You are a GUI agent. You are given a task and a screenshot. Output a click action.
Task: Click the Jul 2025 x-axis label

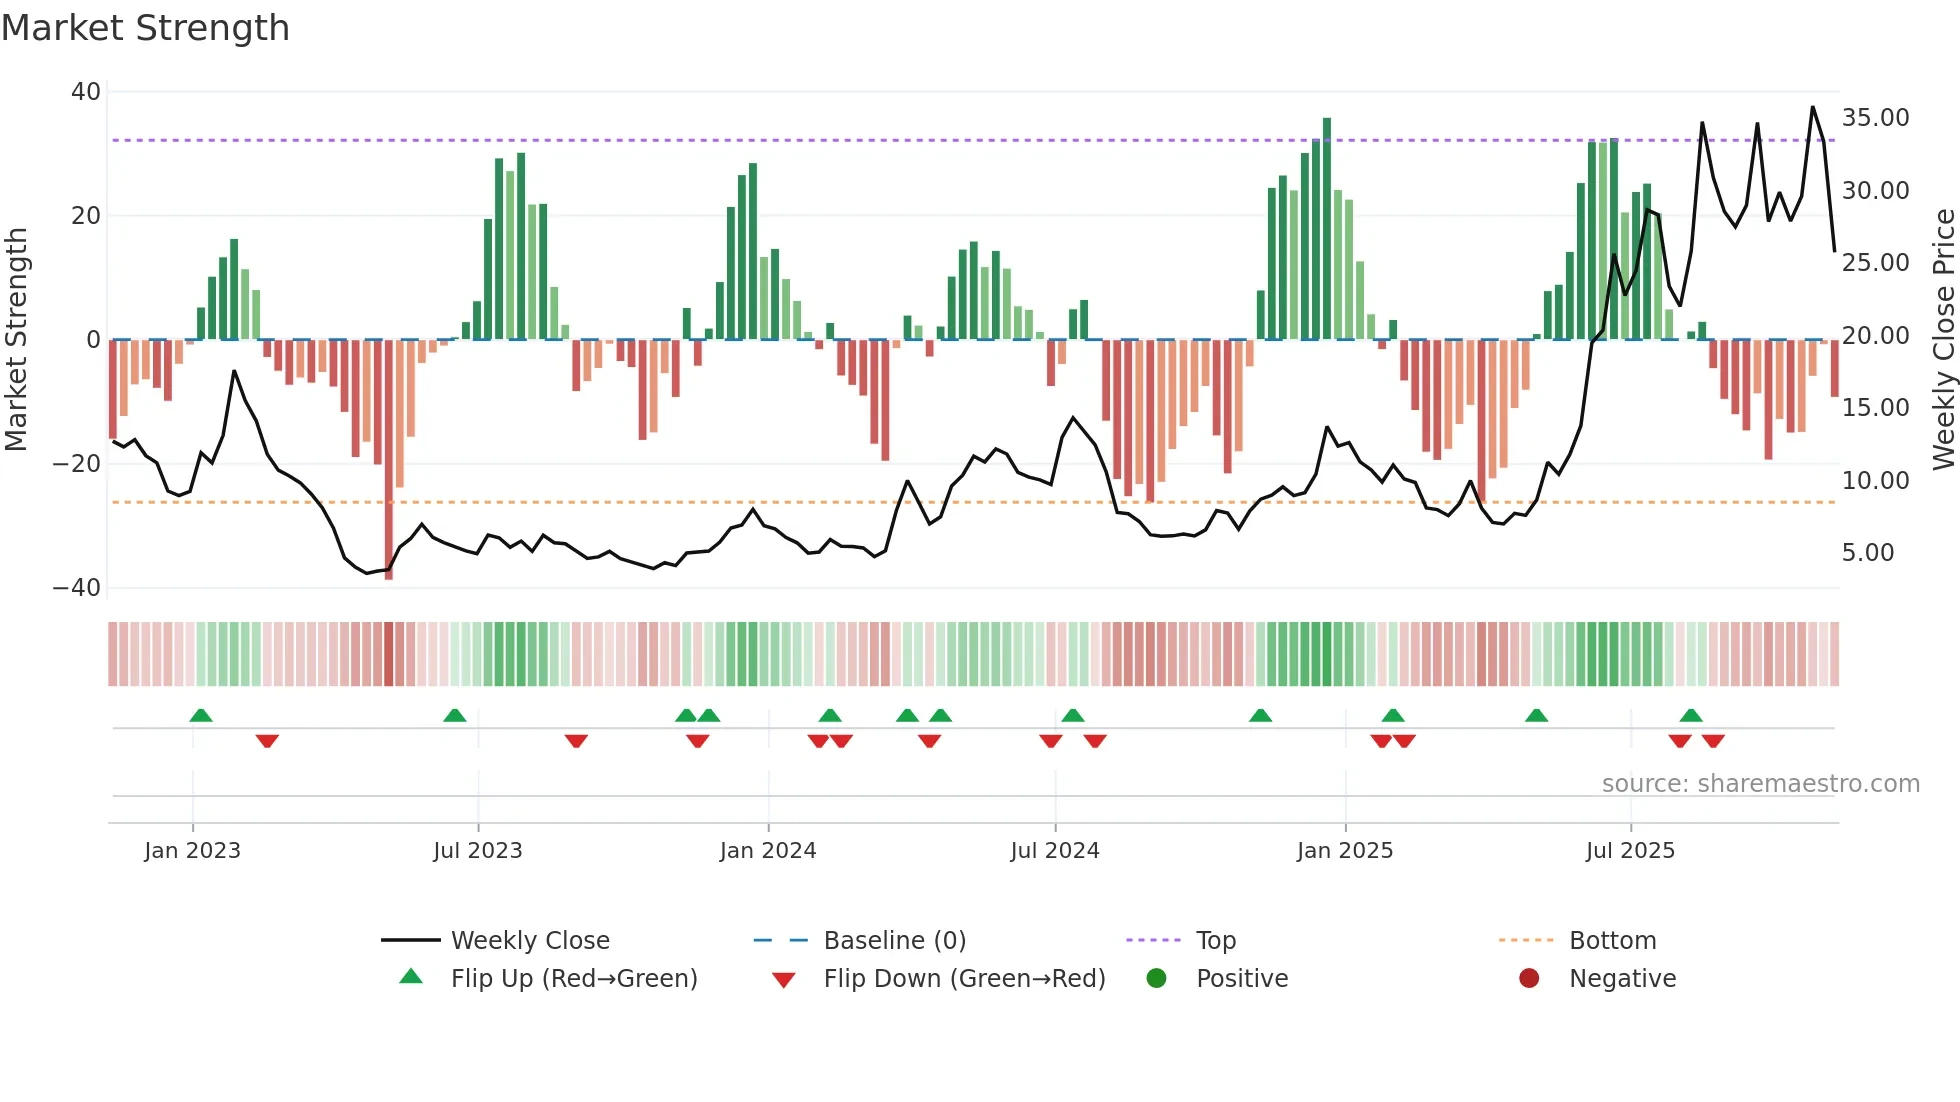pyautogui.click(x=1630, y=851)
